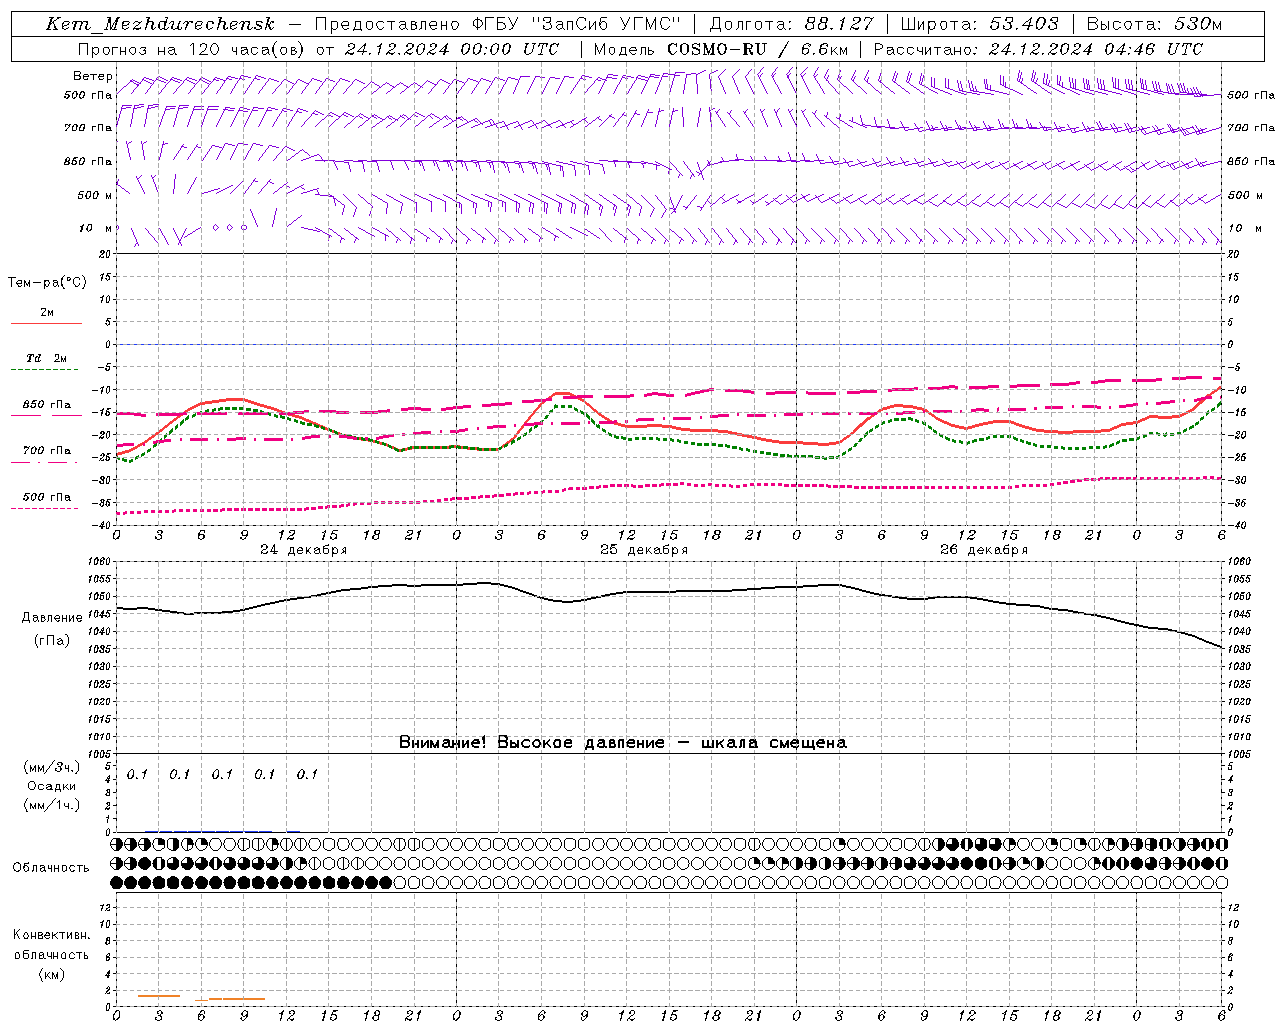This screenshot has height=1024, width=1280.
Task: Click the Конвективн. облачность label
Action: point(51,944)
